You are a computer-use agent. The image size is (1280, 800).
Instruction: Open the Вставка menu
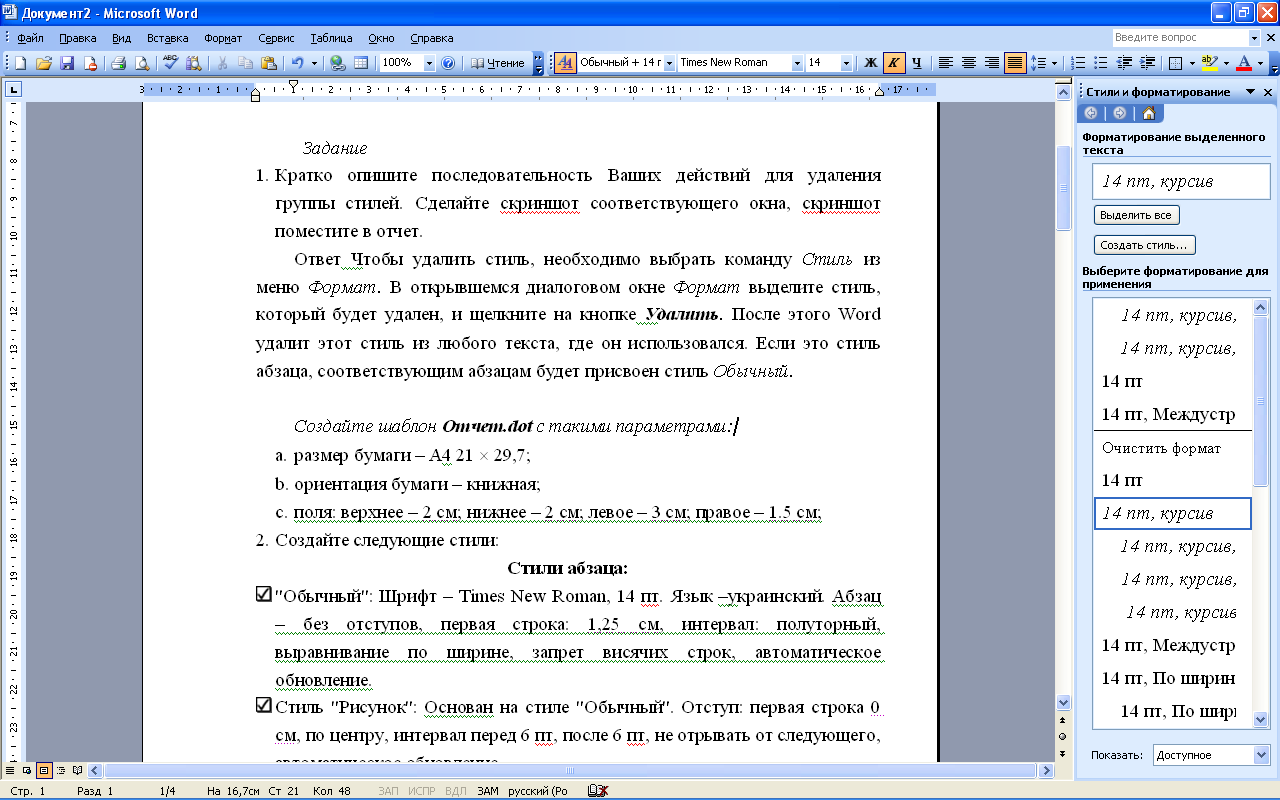pos(167,38)
